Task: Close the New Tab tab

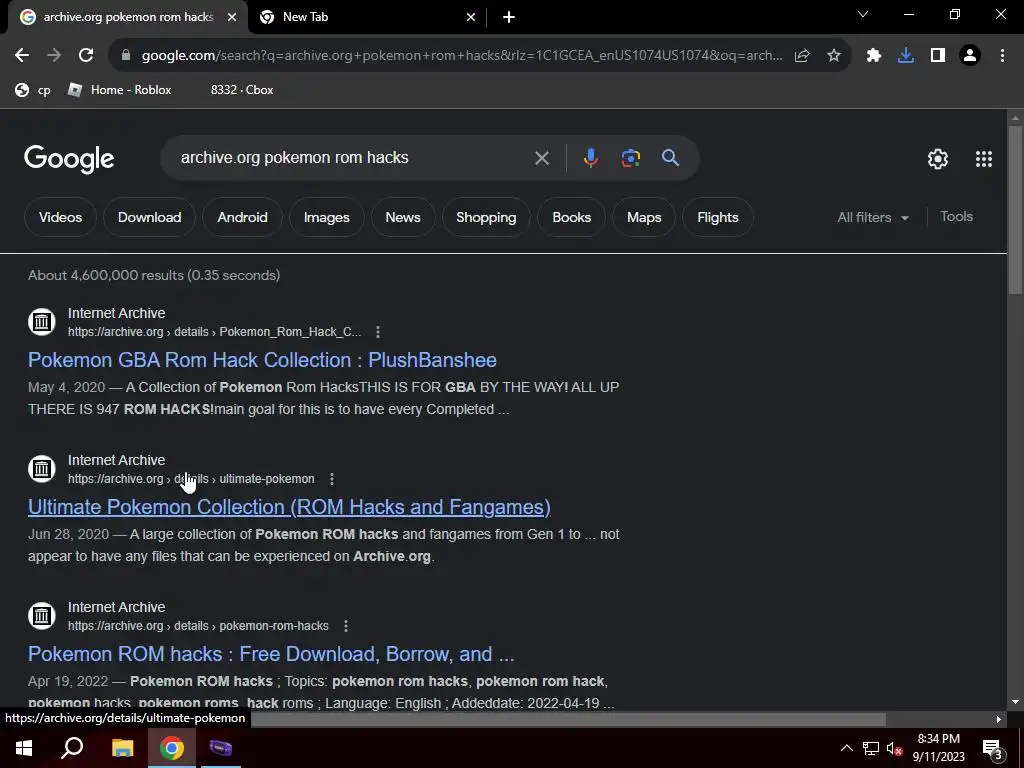Action: tap(471, 17)
